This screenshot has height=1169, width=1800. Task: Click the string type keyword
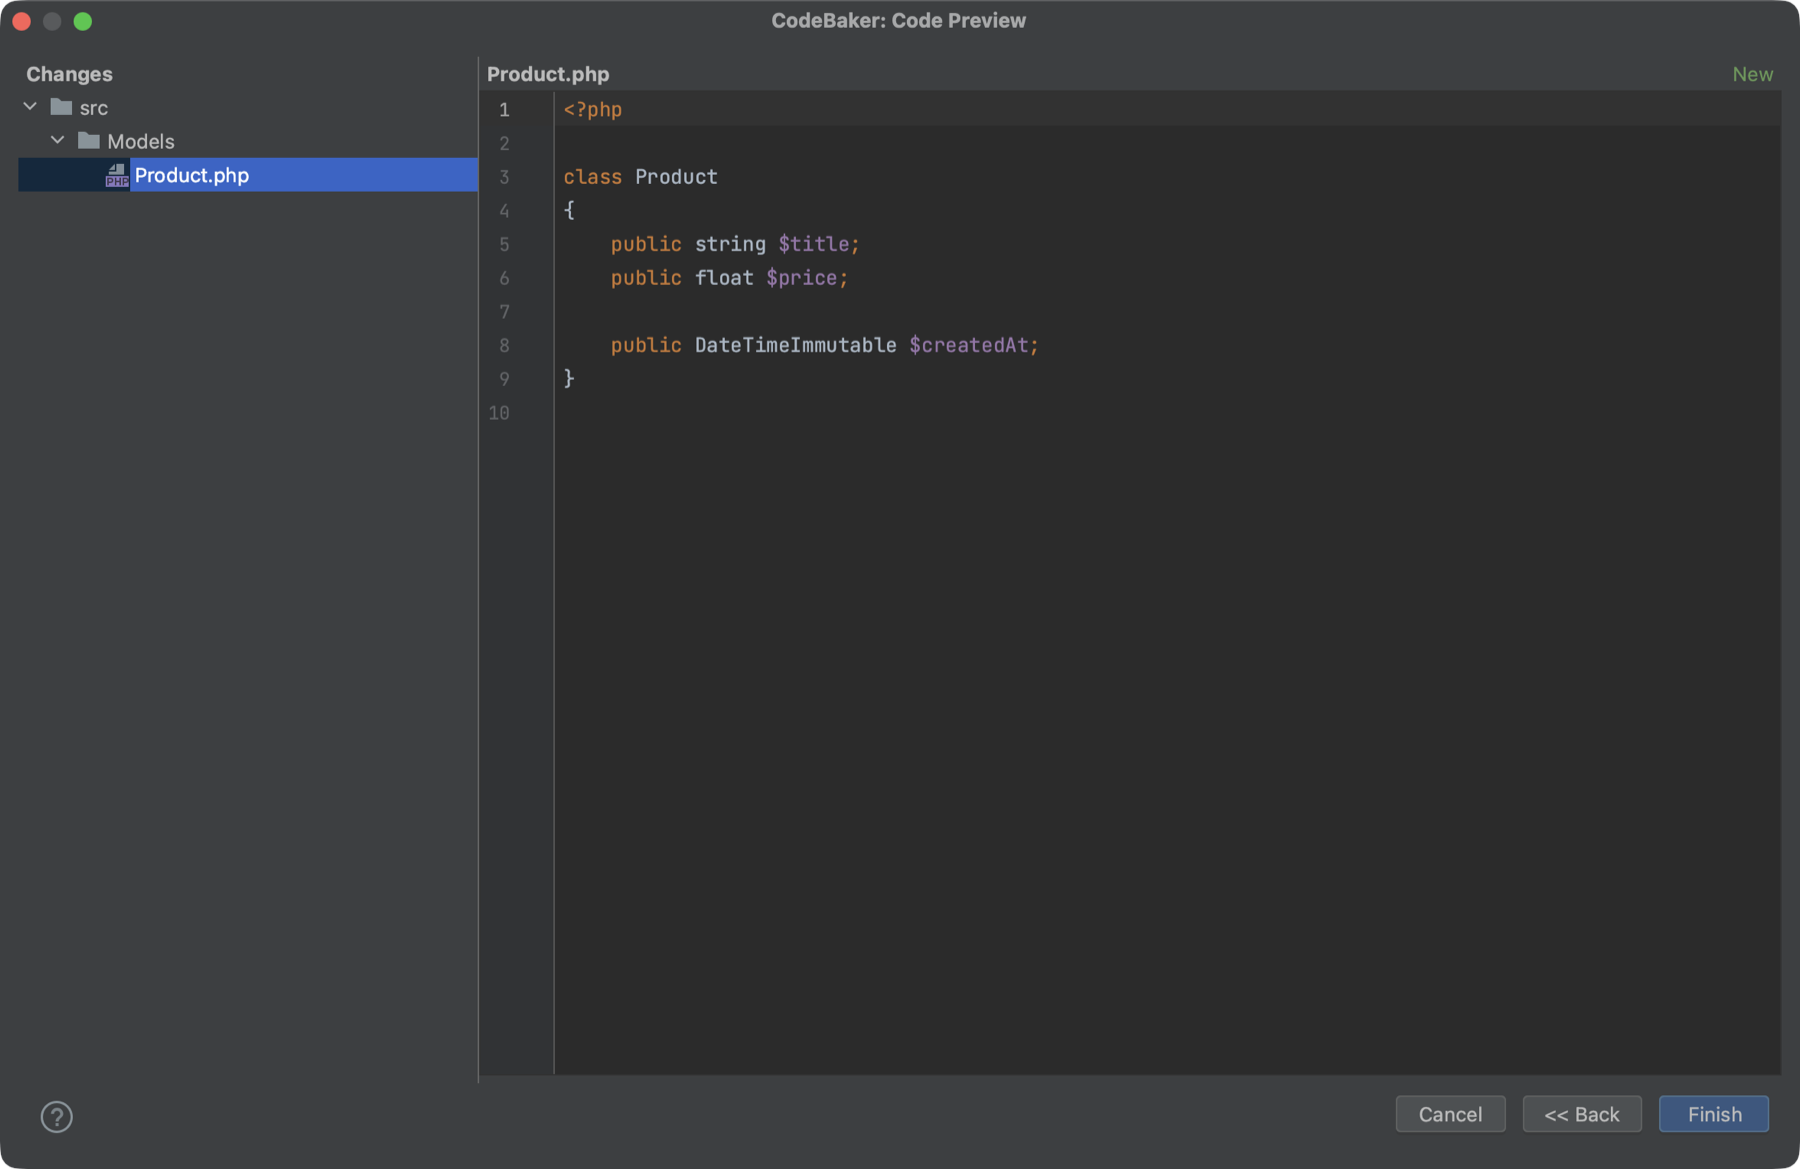click(730, 244)
